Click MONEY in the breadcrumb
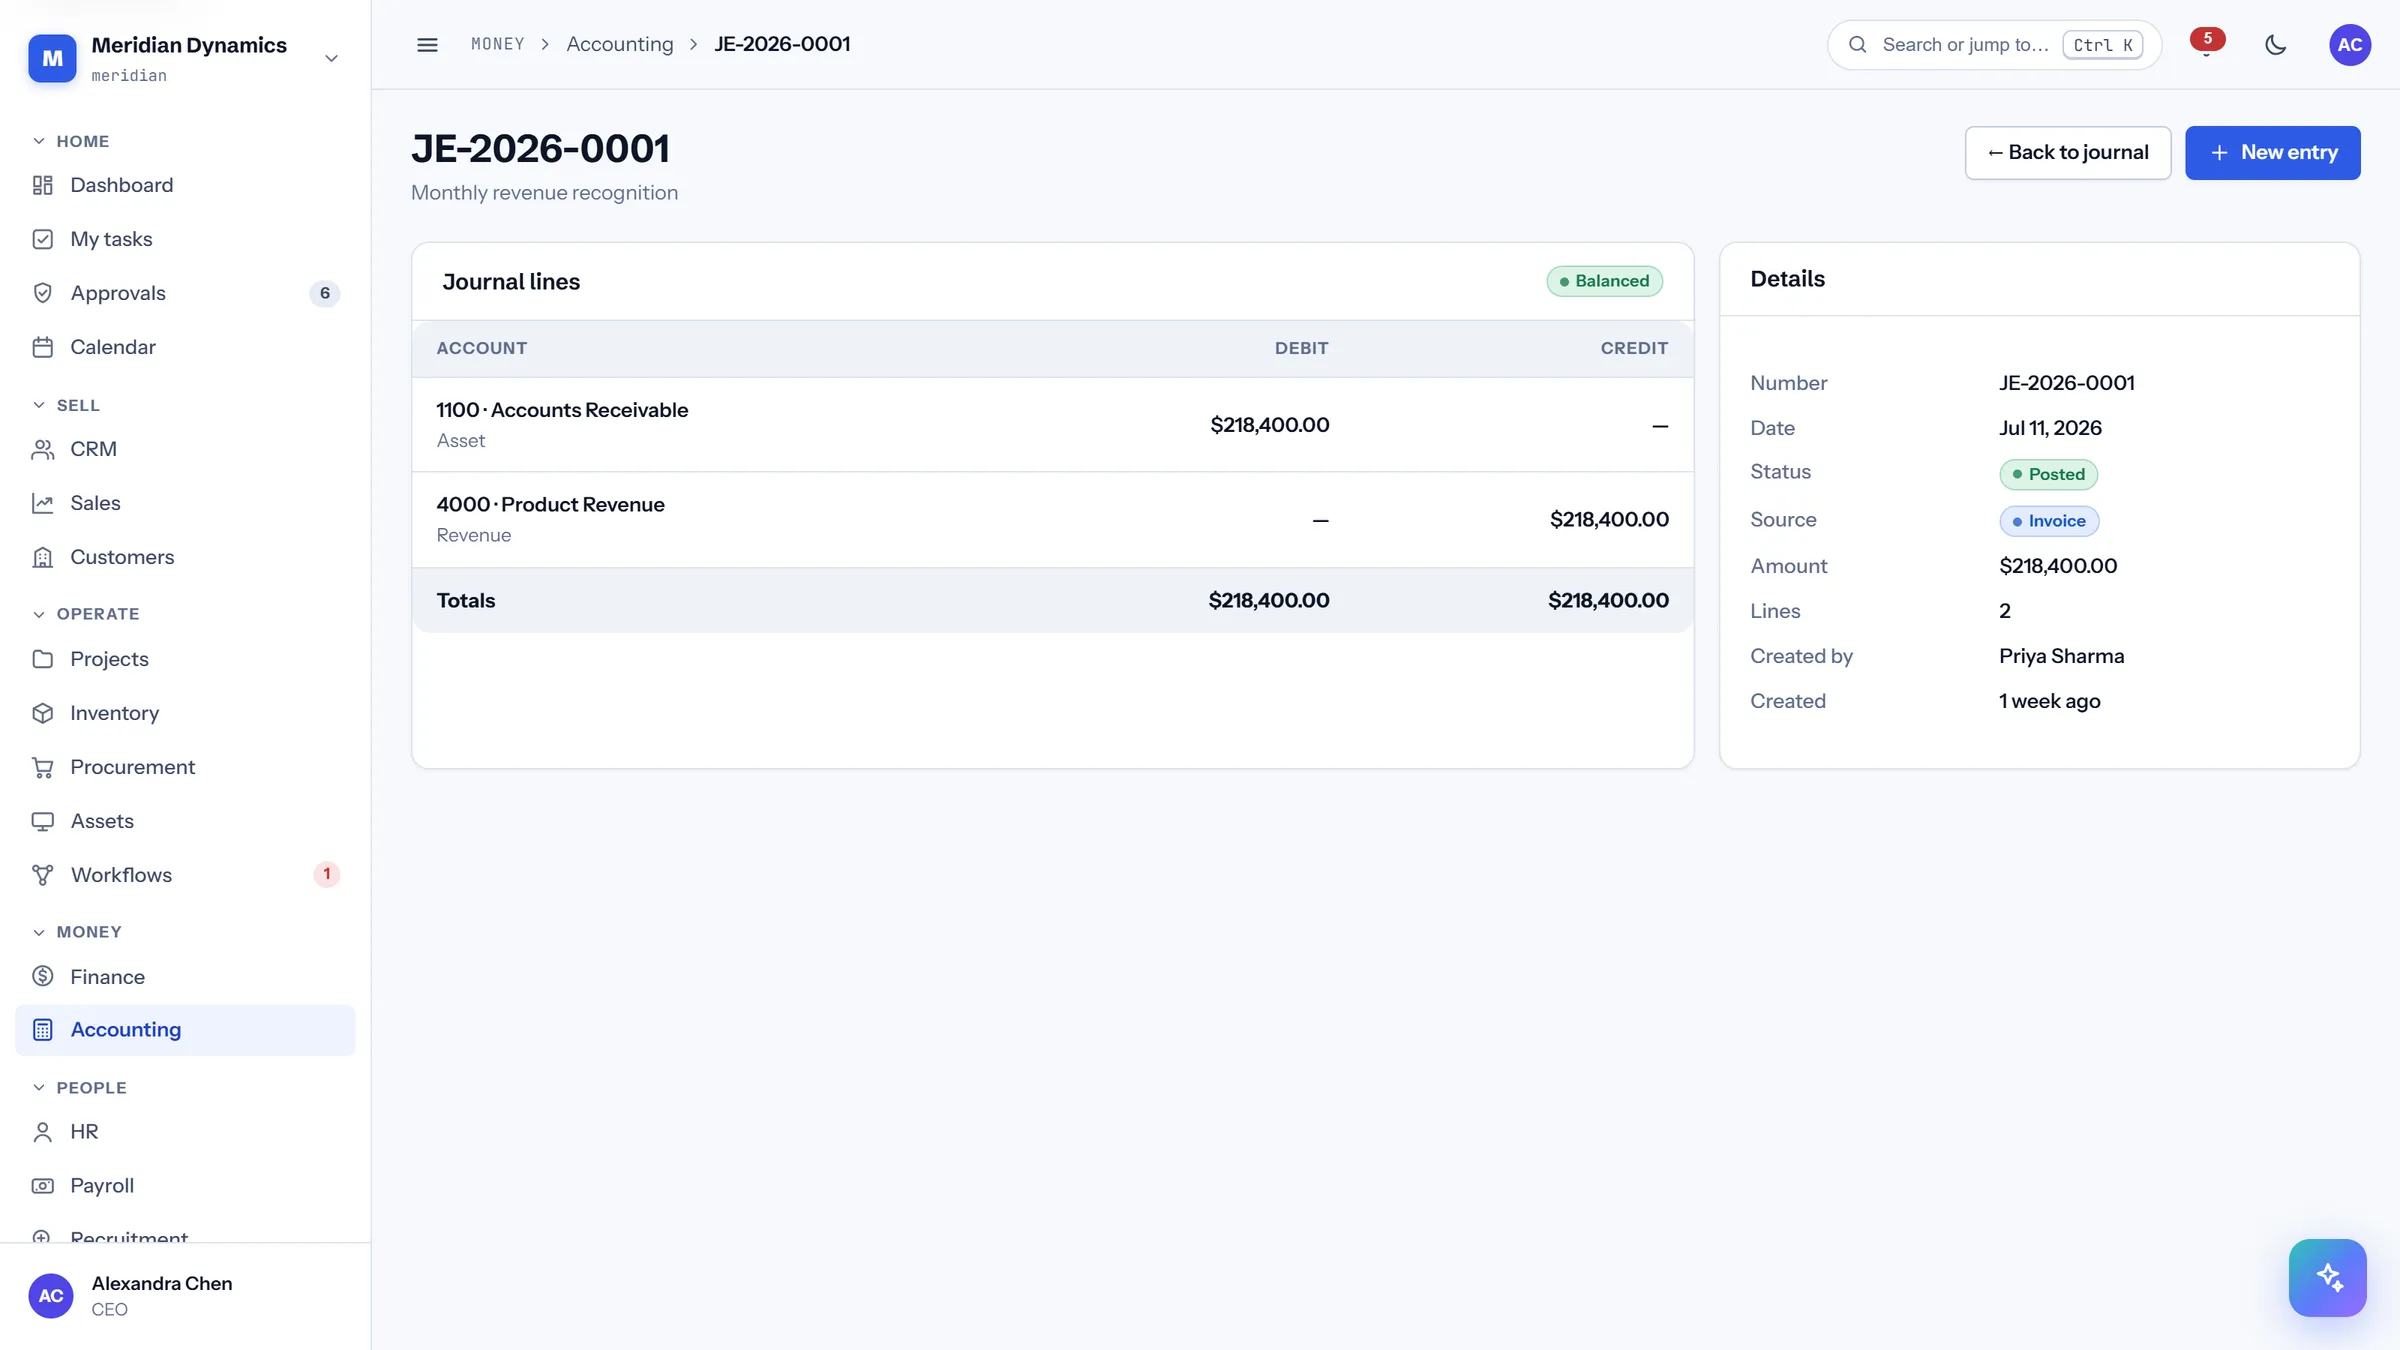This screenshot has height=1350, width=2400. pyautogui.click(x=498, y=44)
